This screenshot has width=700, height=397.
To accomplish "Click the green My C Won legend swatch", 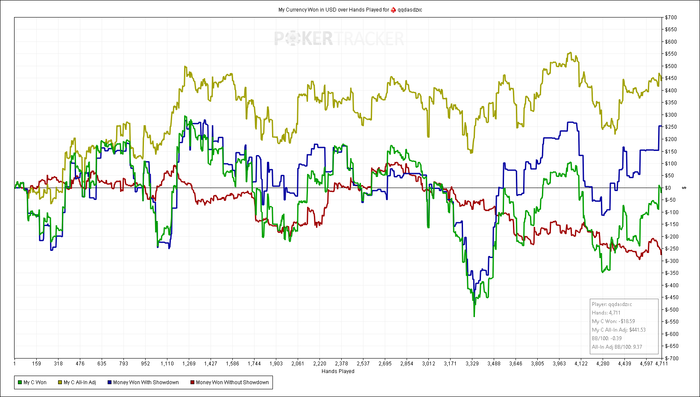I will (19, 382).
